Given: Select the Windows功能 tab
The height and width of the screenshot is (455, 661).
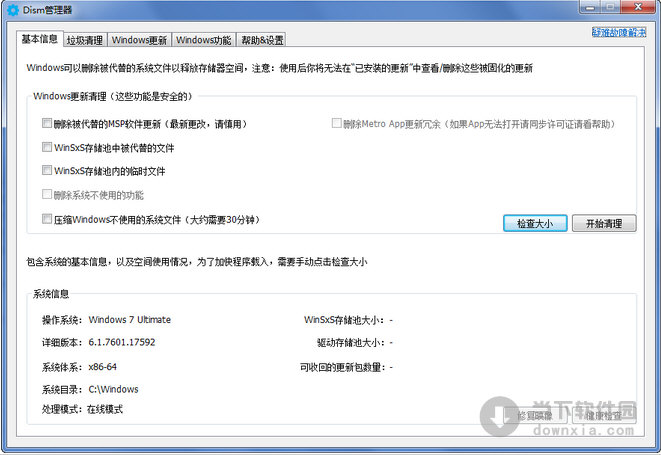Looking at the screenshot, I should click(x=204, y=40).
